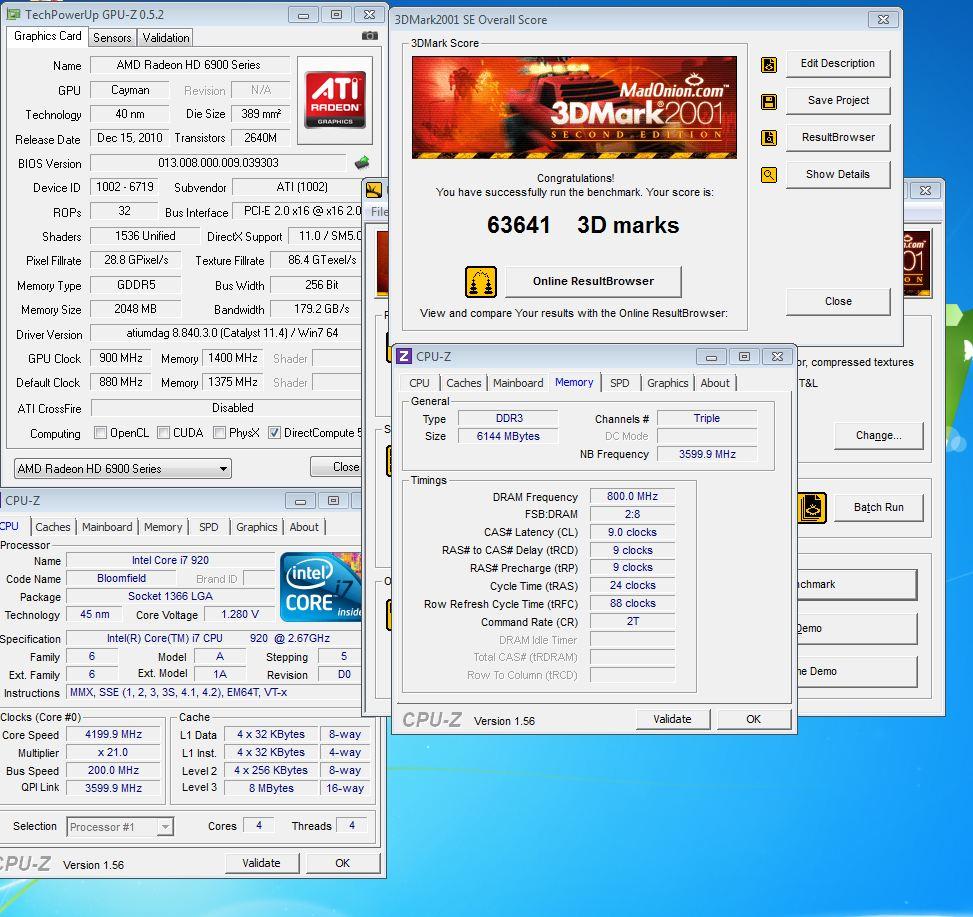Open the Caches tab in the lower-left CPU-Z window
The width and height of the screenshot is (973, 917).
(53, 527)
